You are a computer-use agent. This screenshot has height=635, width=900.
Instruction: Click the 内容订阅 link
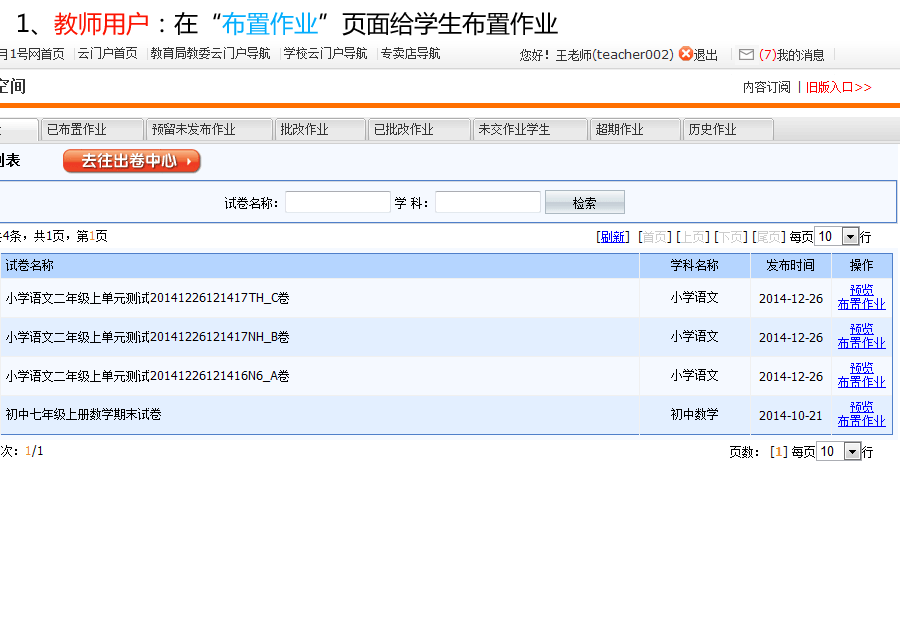coord(766,87)
